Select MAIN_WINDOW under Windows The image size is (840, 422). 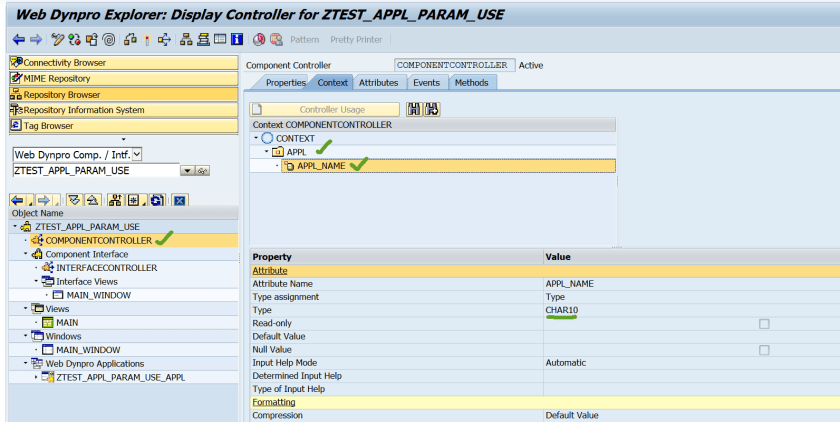(x=88, y=350)
